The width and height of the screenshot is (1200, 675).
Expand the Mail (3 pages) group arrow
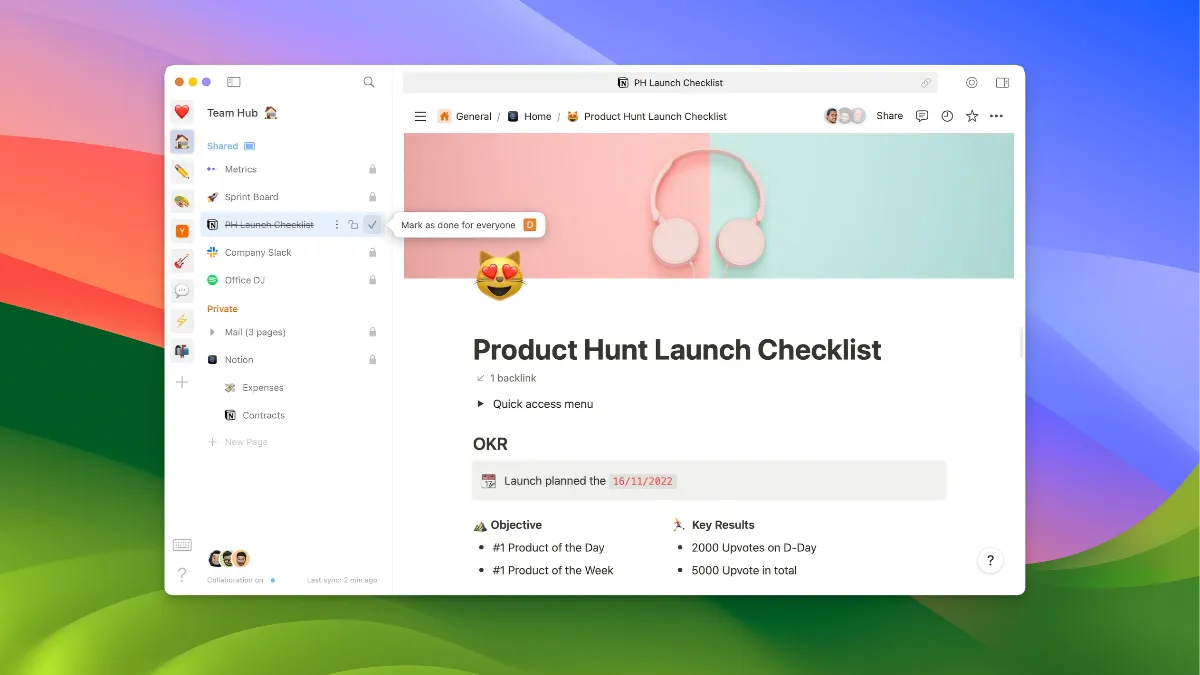[x=212, y=332]
